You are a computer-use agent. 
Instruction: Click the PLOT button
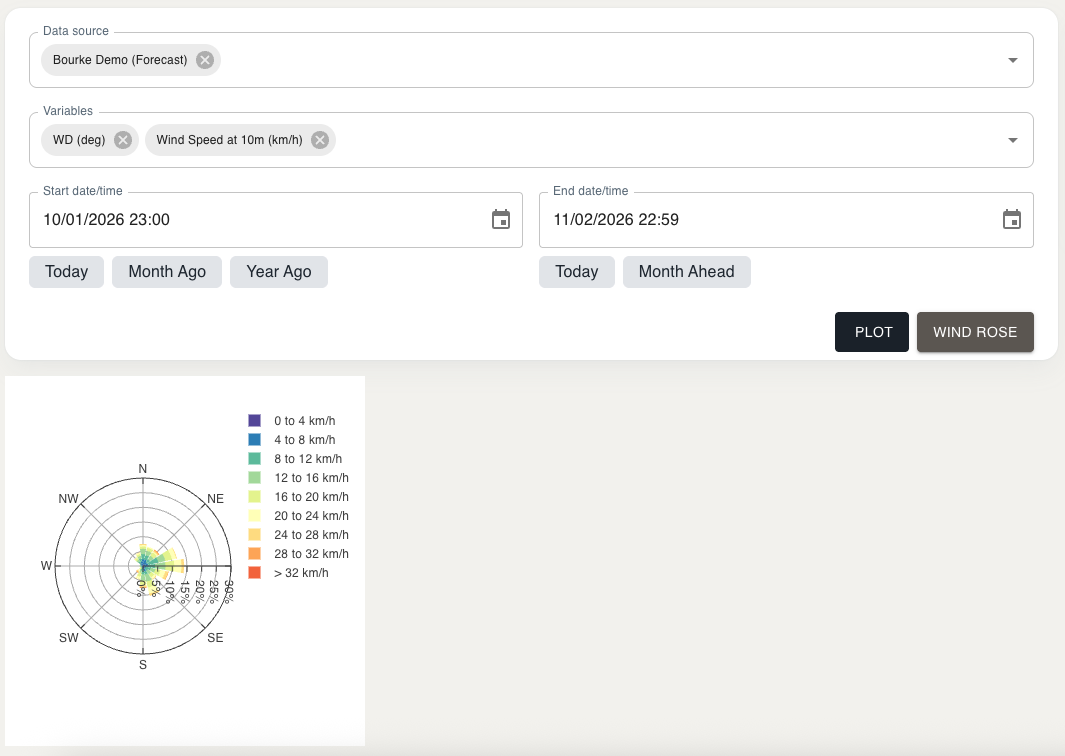point(872,332)
